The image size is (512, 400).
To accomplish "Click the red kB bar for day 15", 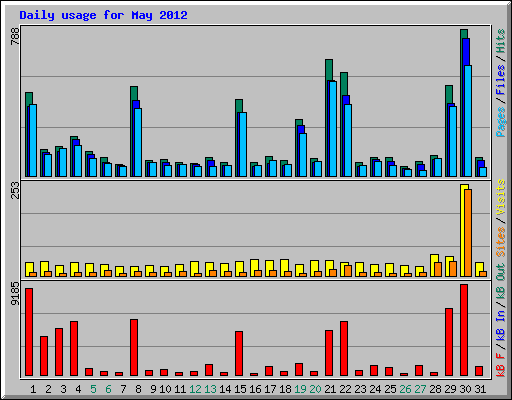I will pos(239,353).
